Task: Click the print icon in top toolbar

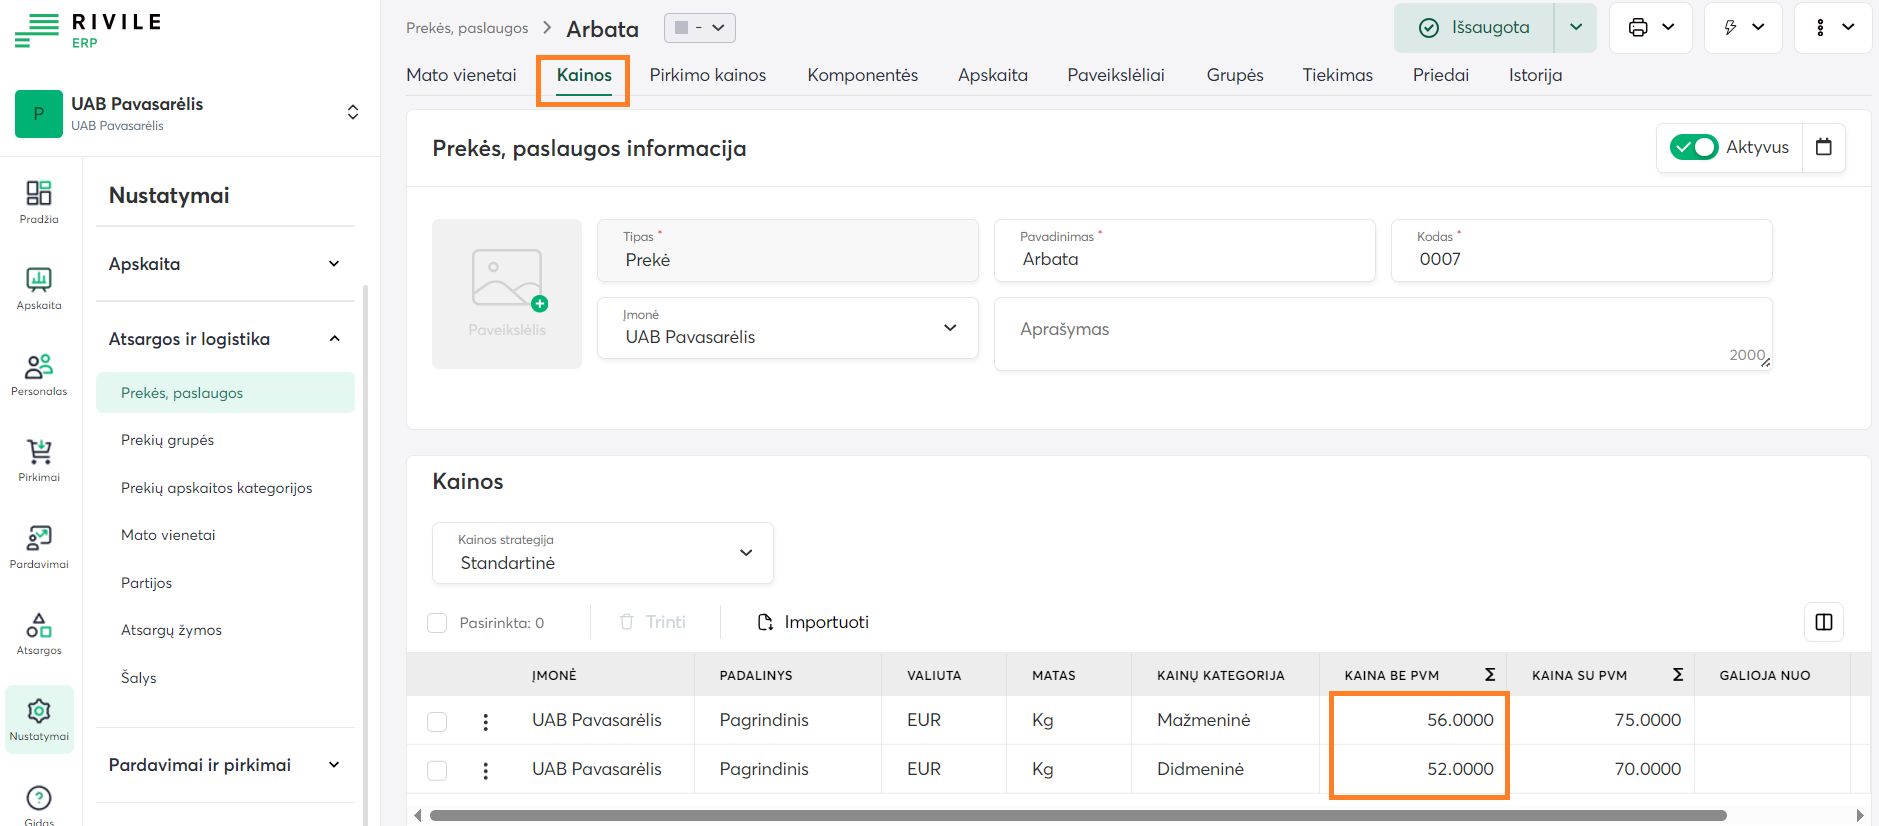Action: tap(1638, 28)
